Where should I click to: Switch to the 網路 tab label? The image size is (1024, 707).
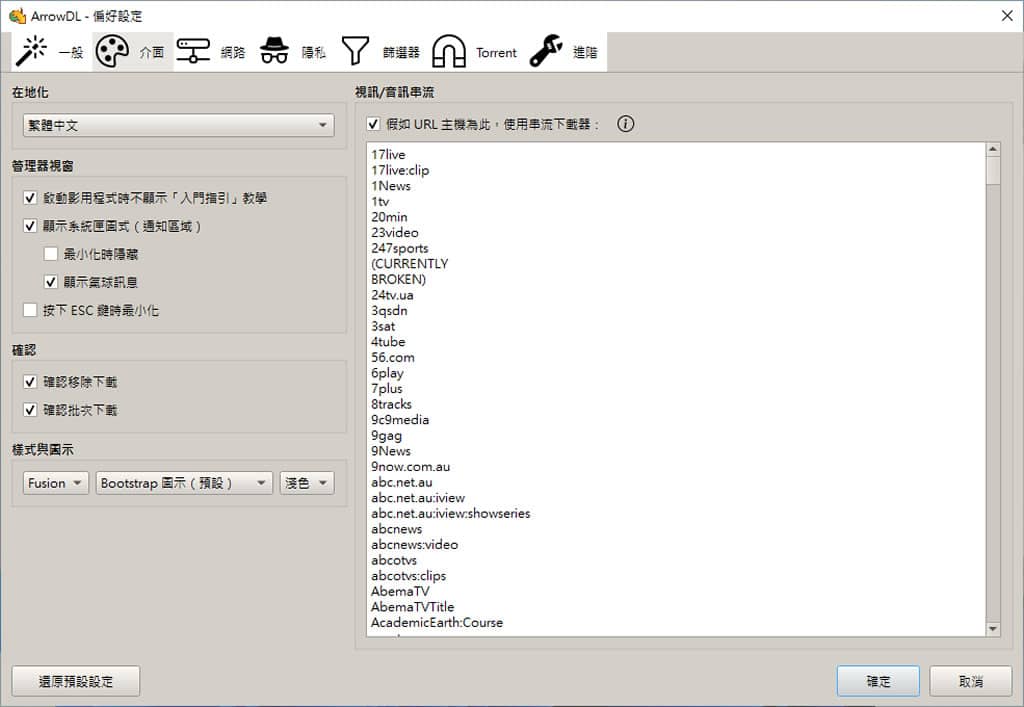coord(232,52)
